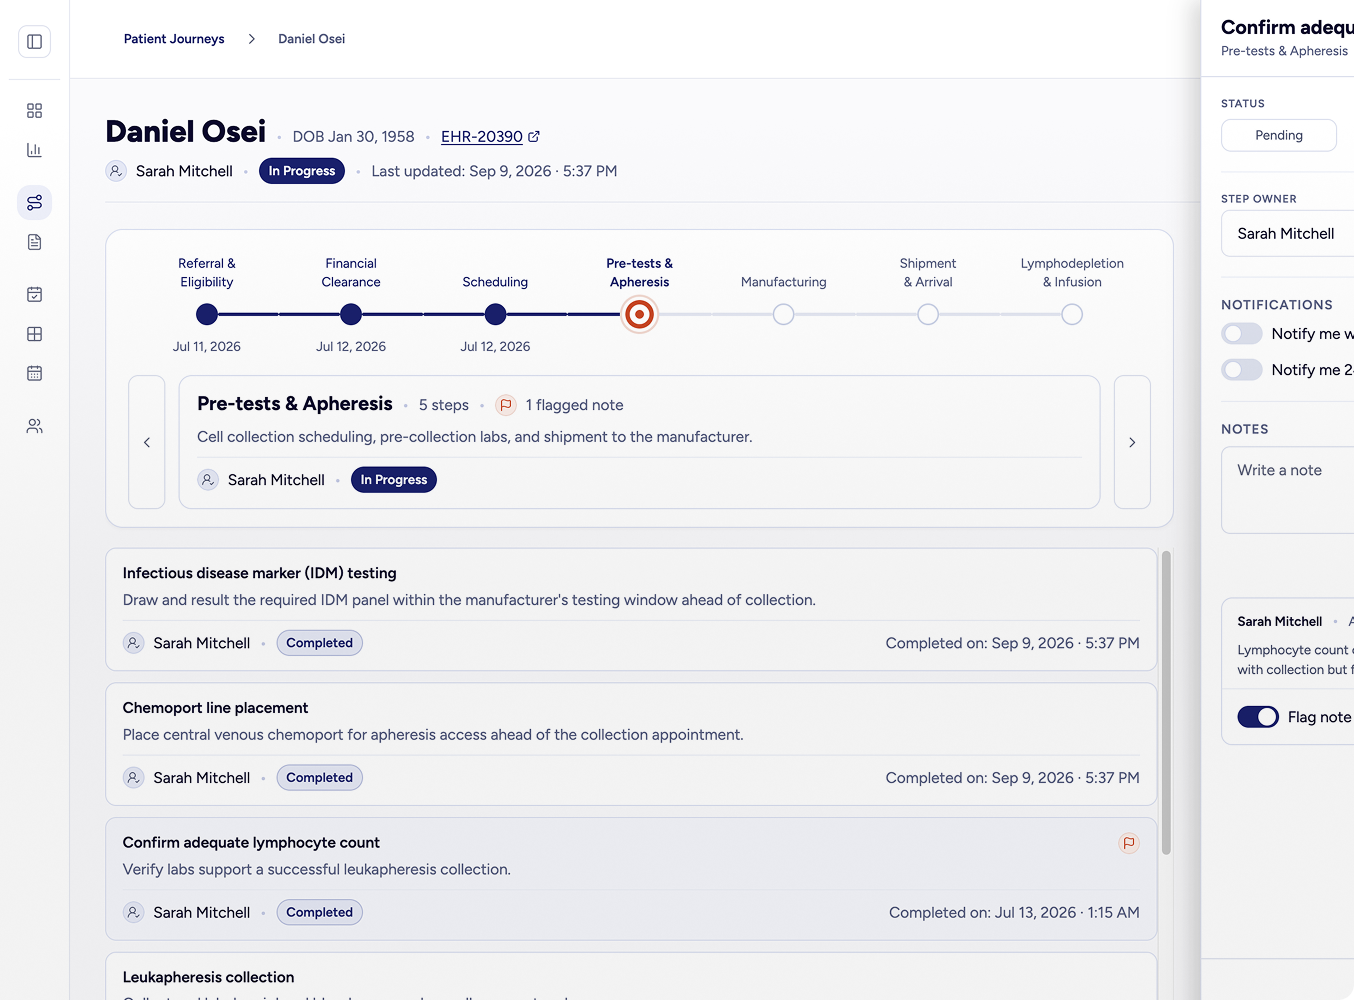The image size is (1354, 1000).
Task: Click the avatar icon in Chemoport line placement card
Action: coord(133,778)
